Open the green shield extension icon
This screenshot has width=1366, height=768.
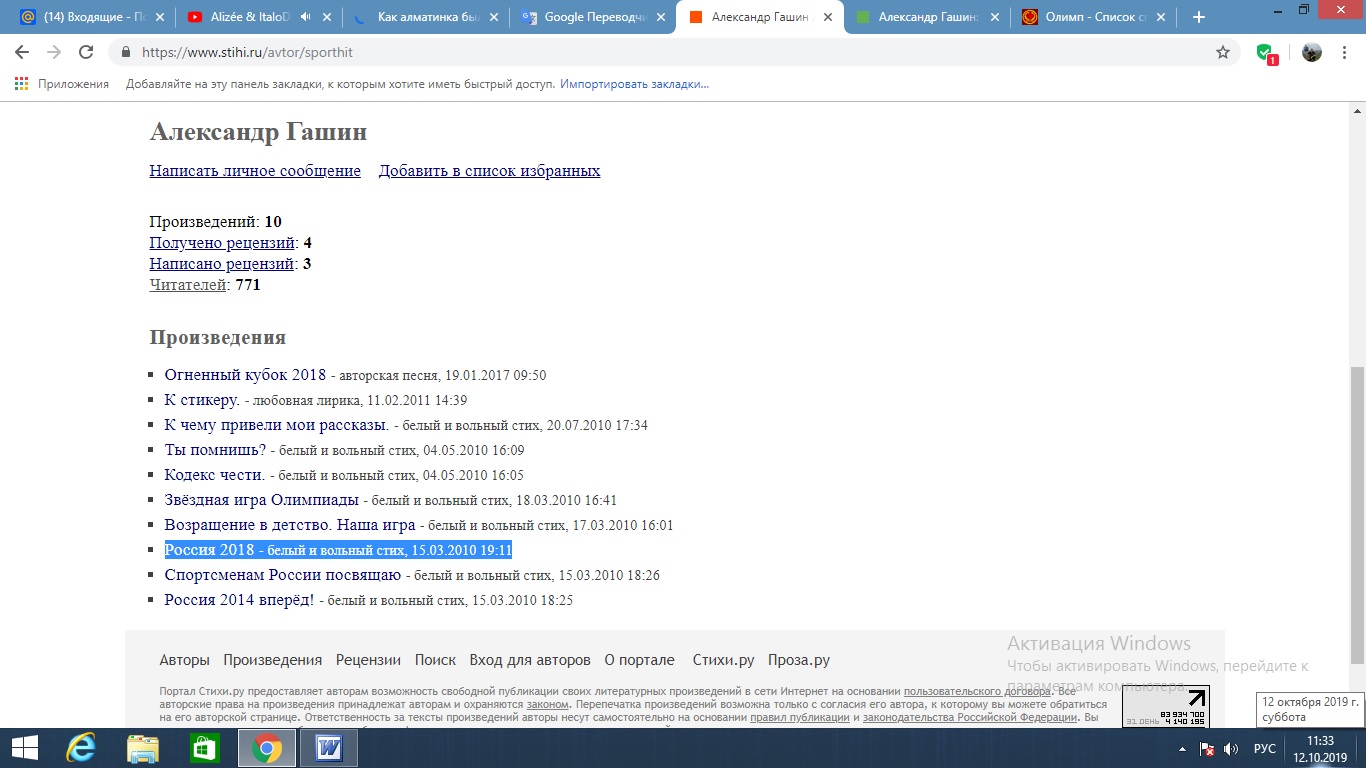1265,53
